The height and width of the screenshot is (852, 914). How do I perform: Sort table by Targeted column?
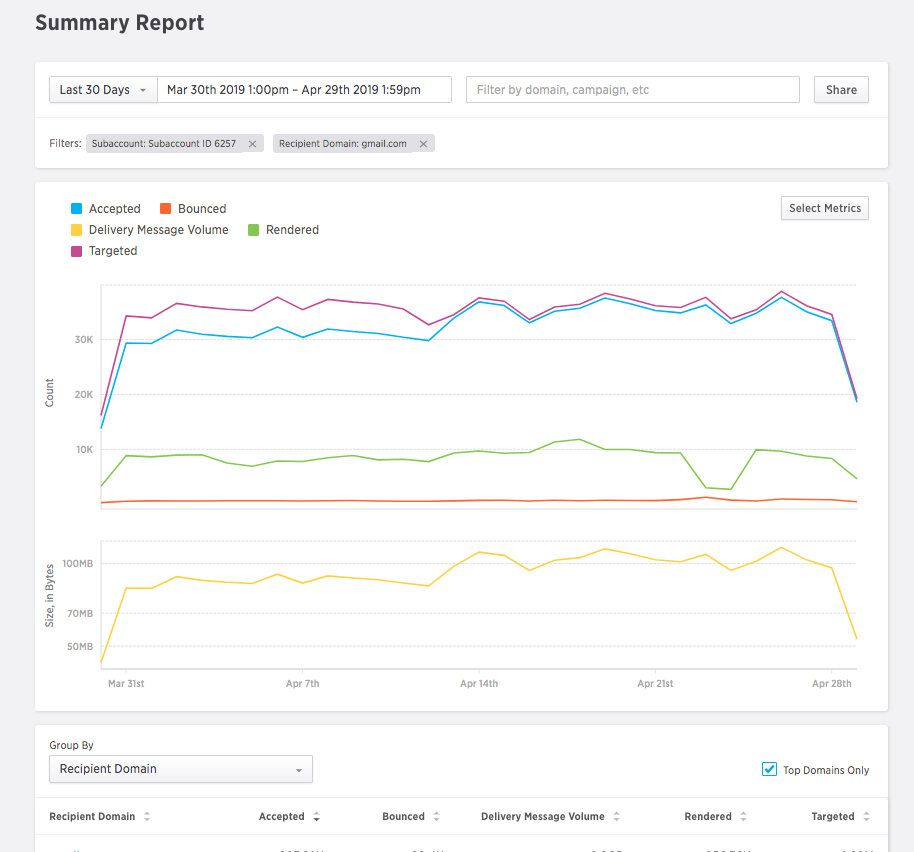click(x=866, y=817)
